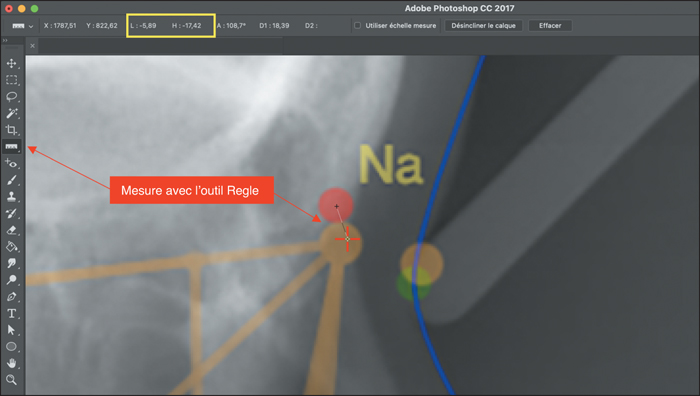This screenshot has width=700, height=396.
Task: Close the open document tab
Action: click(33, 46)
